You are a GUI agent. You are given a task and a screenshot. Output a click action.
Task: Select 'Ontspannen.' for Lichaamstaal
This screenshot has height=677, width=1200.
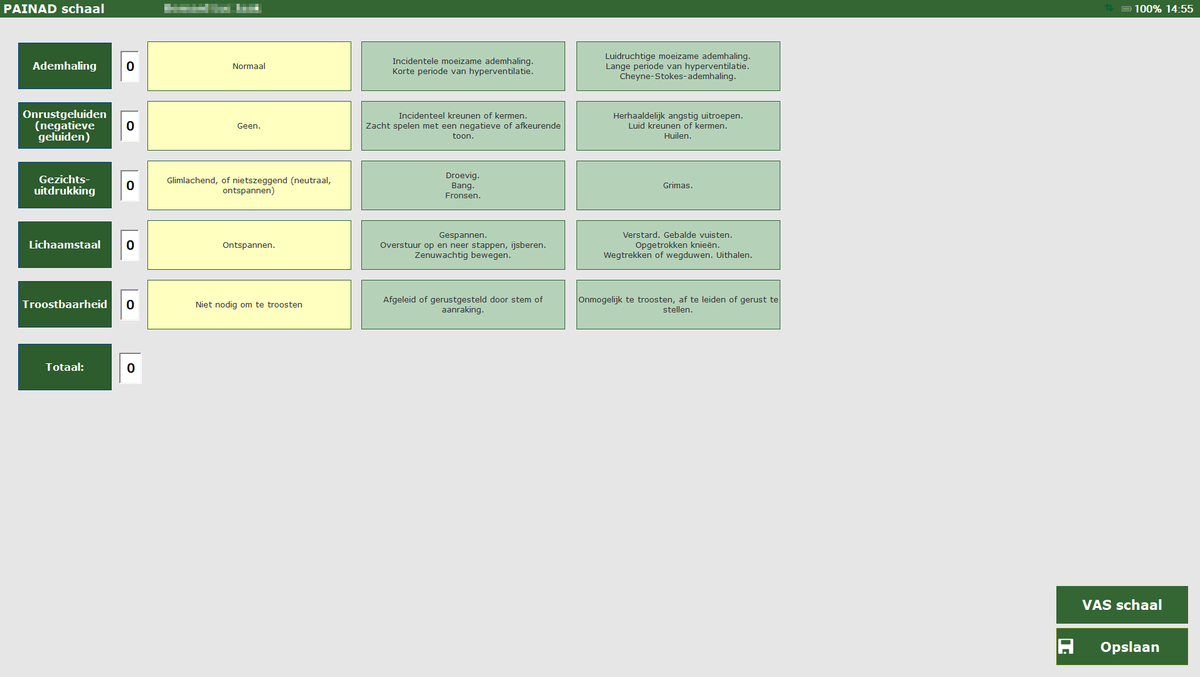pyautogui.click(x=249, y=245)
